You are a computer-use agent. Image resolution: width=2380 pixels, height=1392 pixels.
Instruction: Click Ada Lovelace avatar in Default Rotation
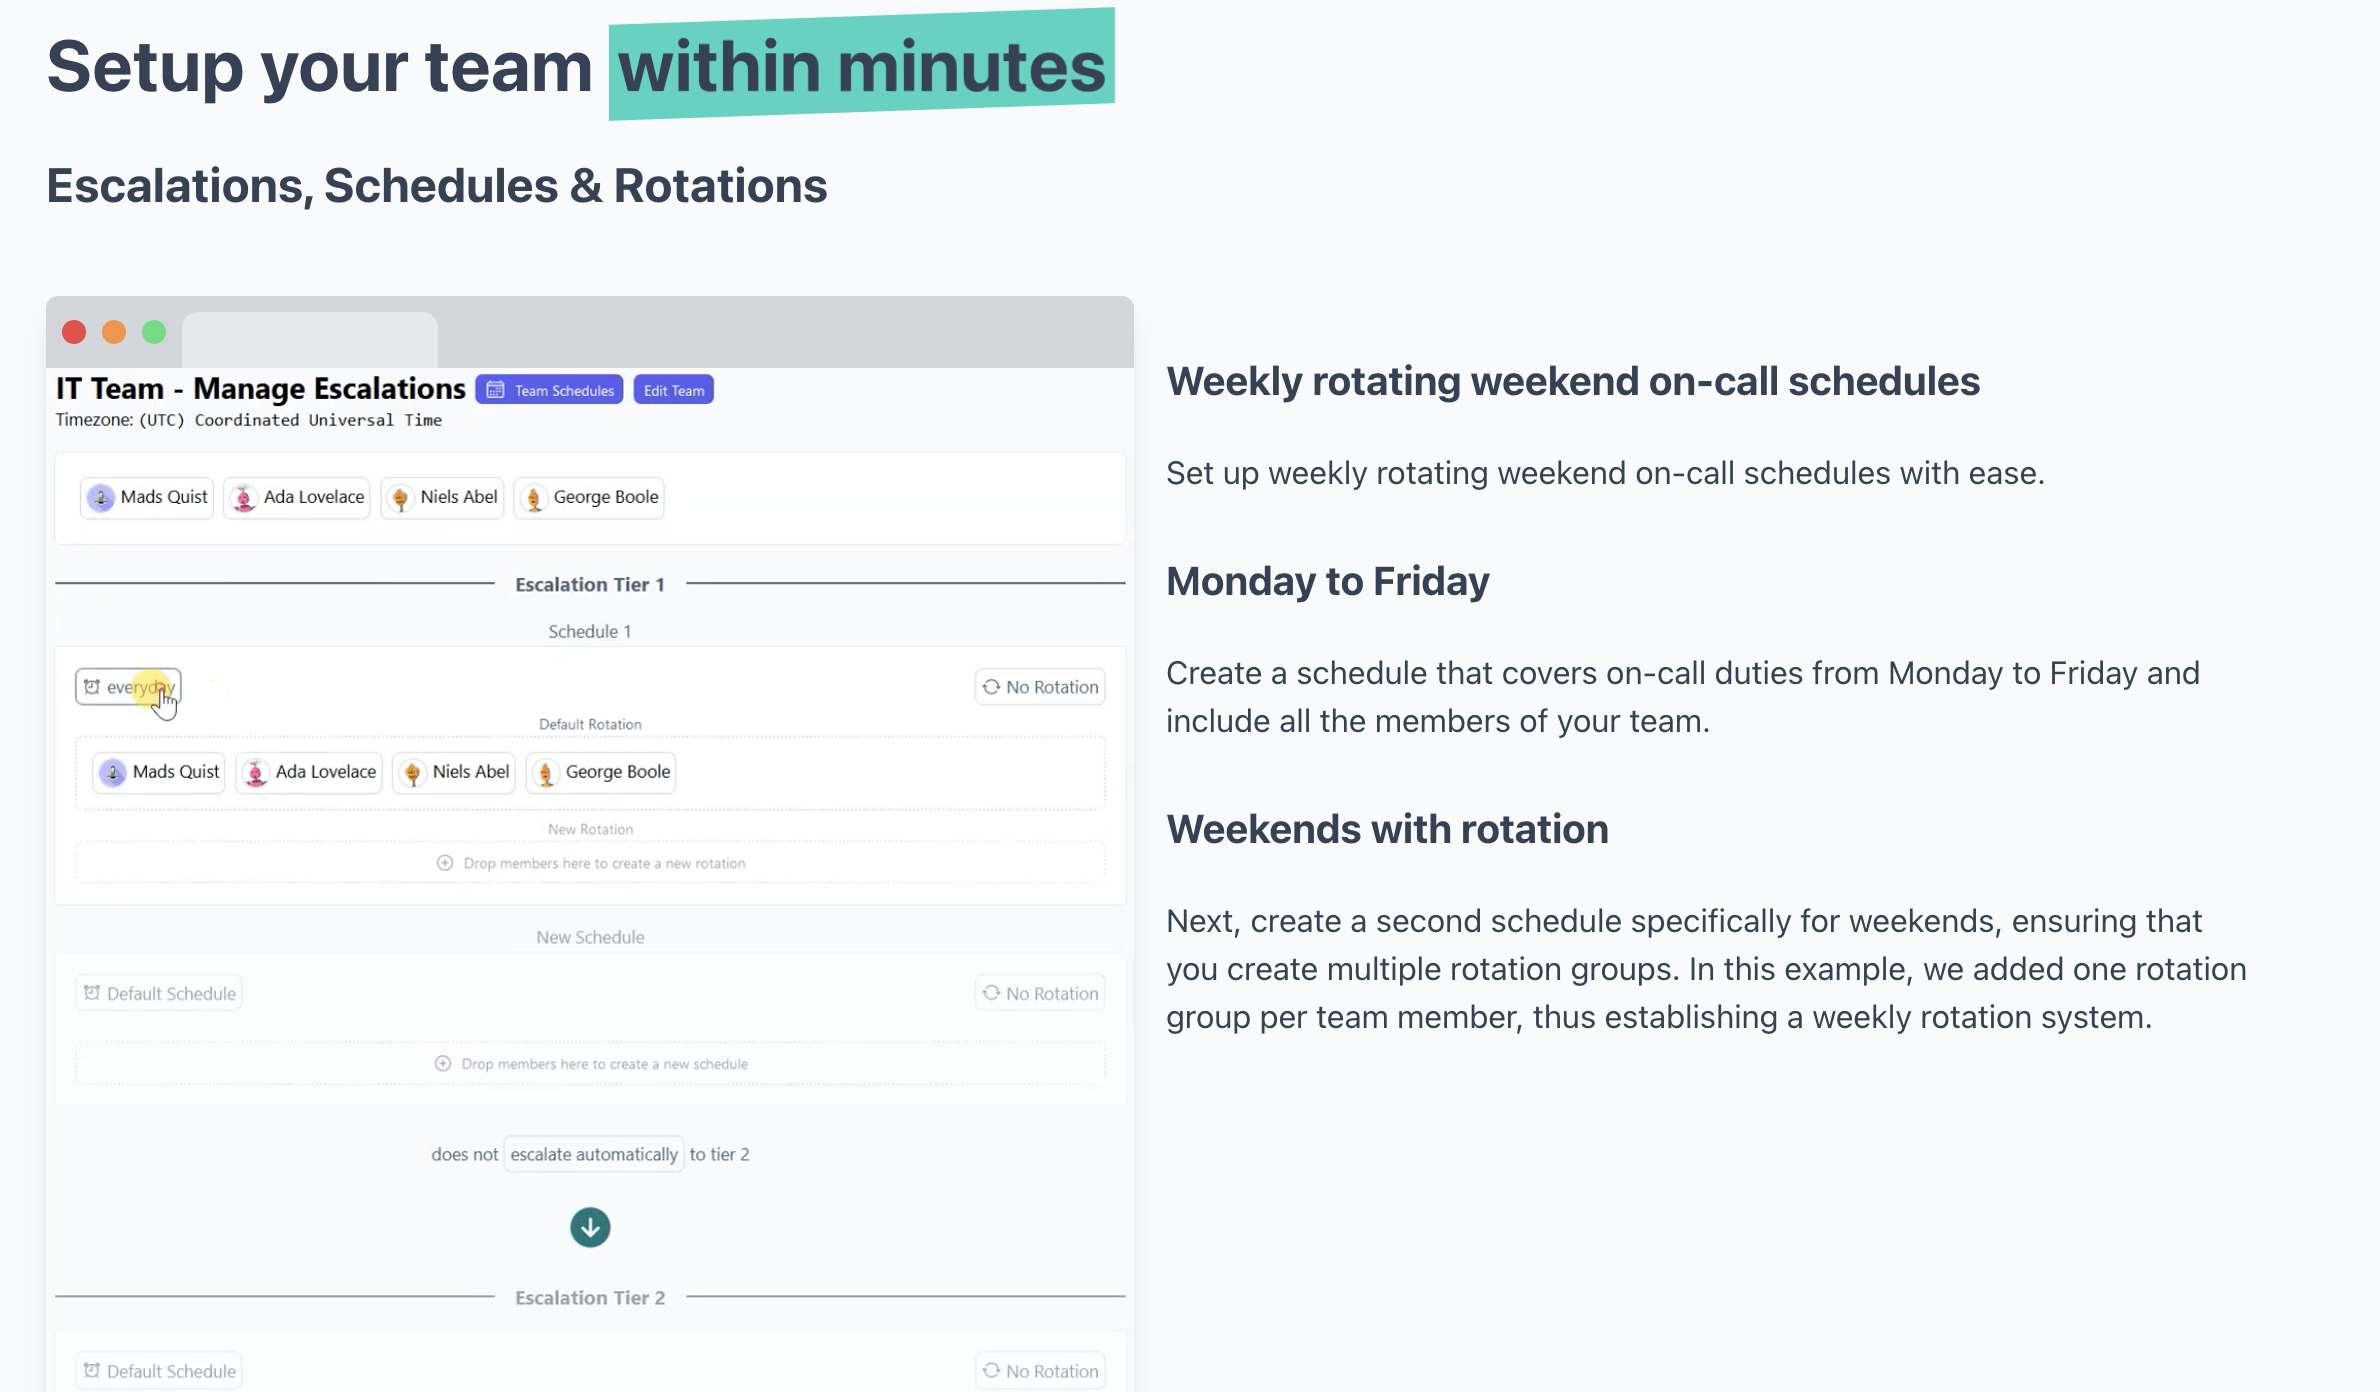256,773
